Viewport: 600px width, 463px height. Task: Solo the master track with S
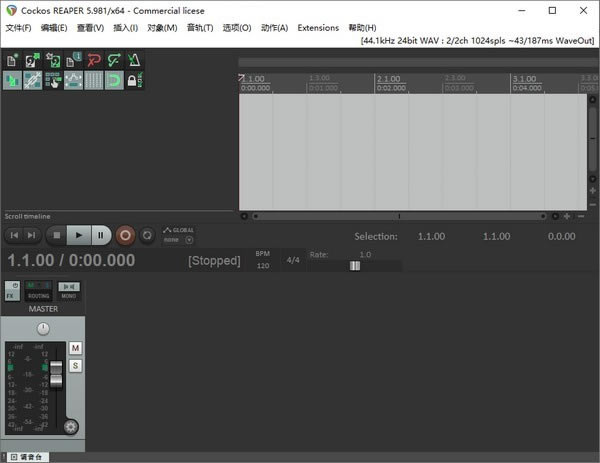click(75, 365)
